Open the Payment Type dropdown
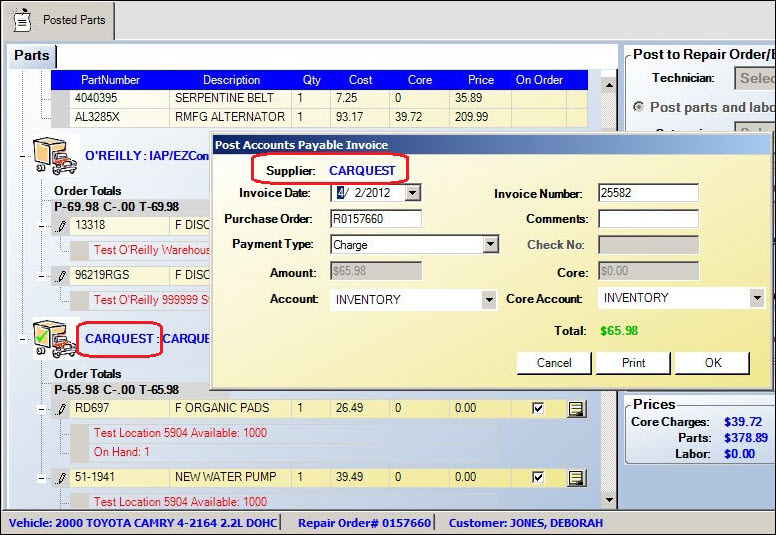 click(490, 245)
